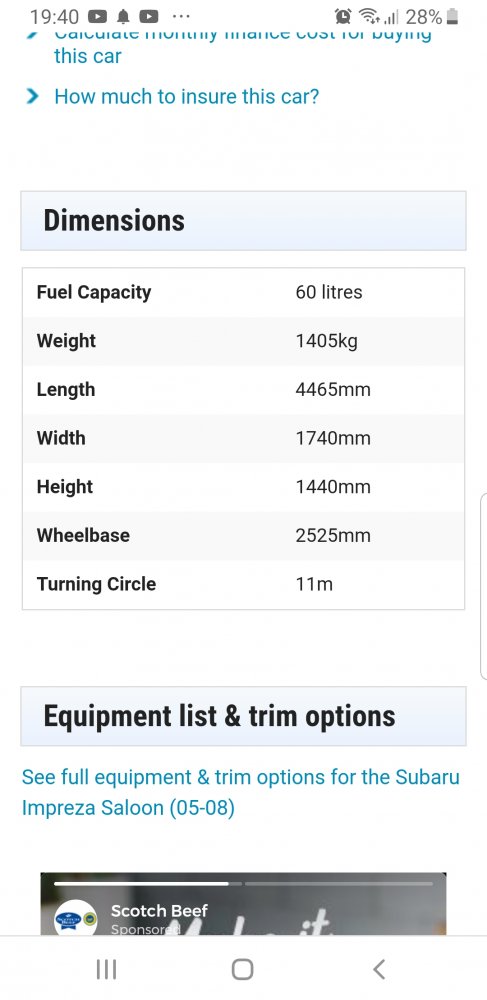Tap the edge panel handle on right side
This screenshot has height=1000, width=487.
(483, 585)
